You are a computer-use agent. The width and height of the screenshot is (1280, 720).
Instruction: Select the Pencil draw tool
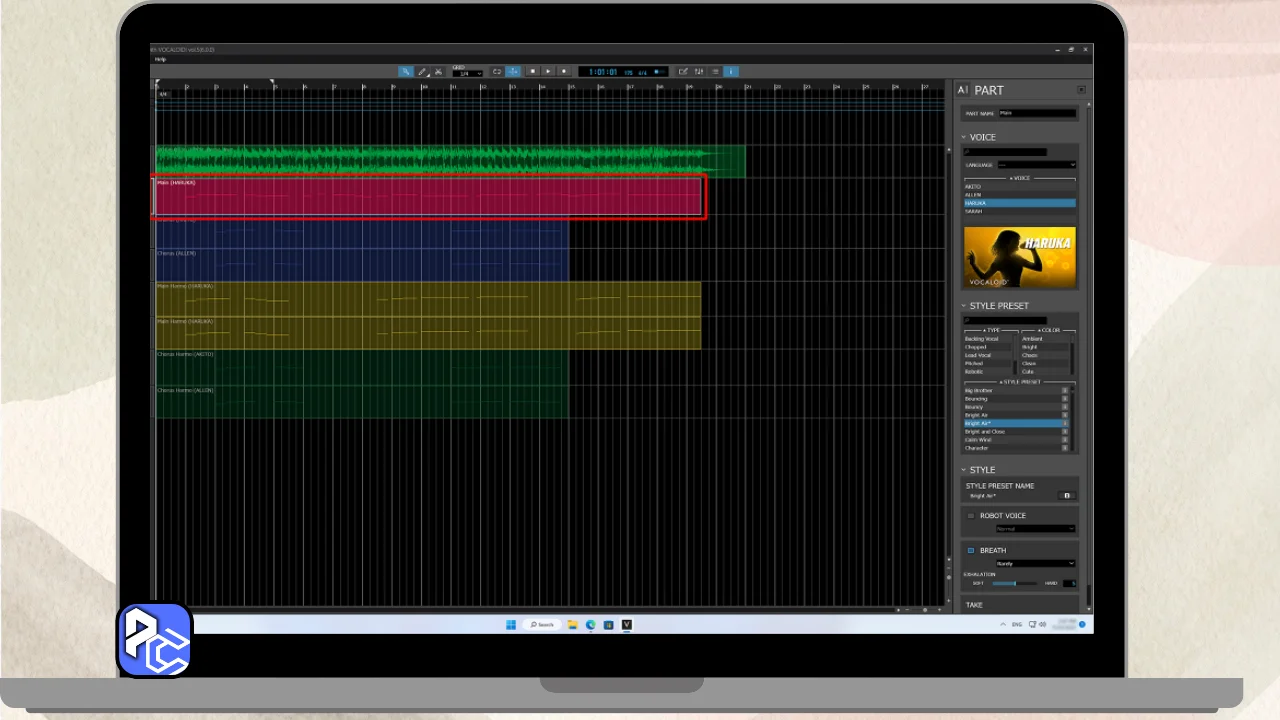tap(422, 72)
